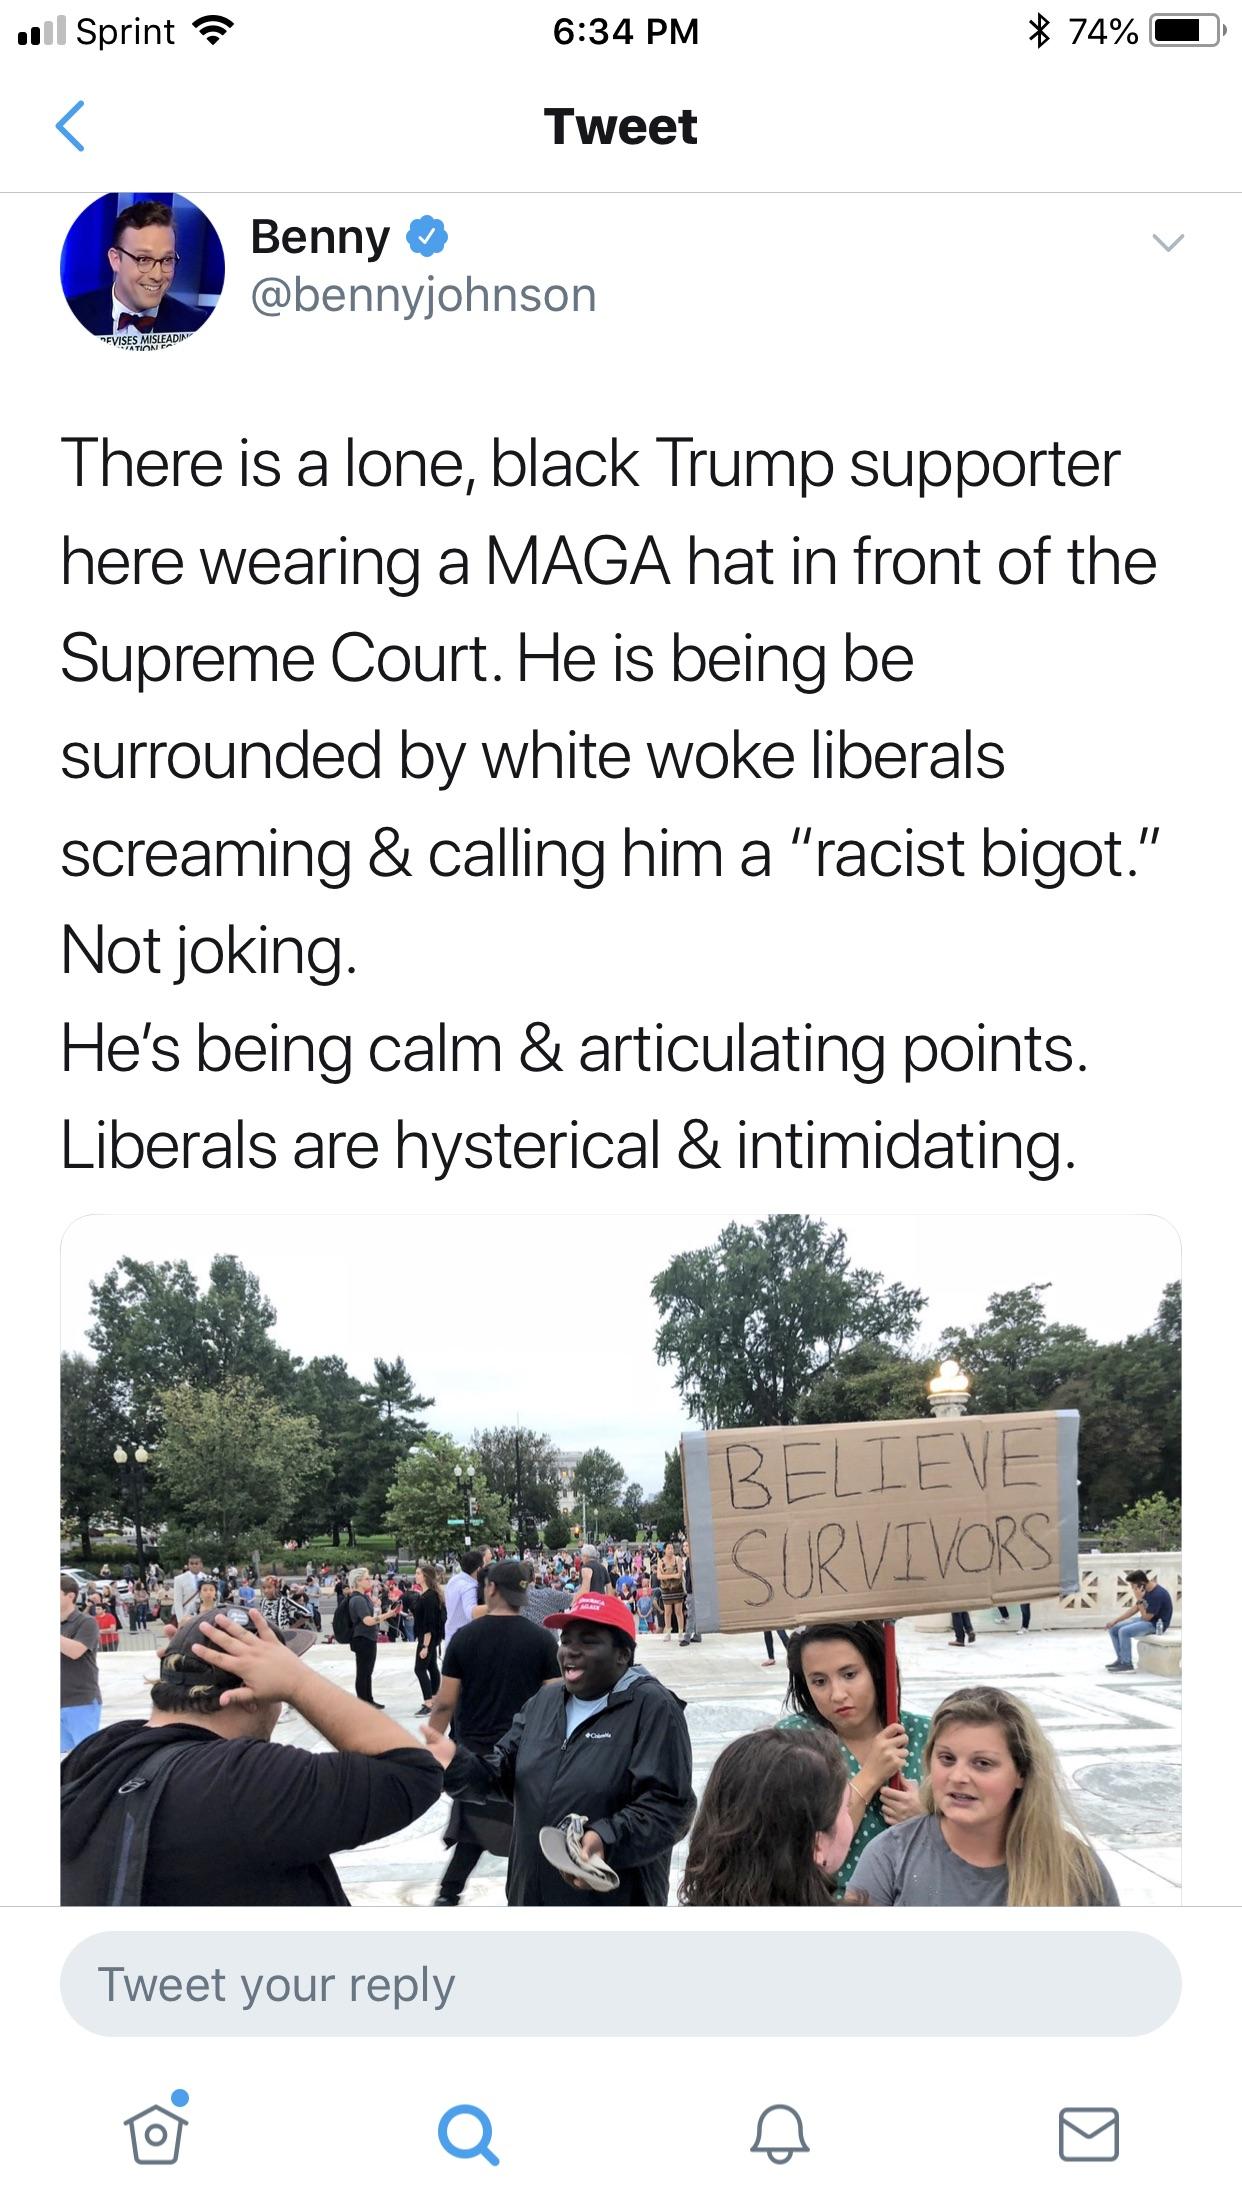Tap the Wi-Fi status icon
Screen dimensions: 1242x2208
[x=211, y=31]
